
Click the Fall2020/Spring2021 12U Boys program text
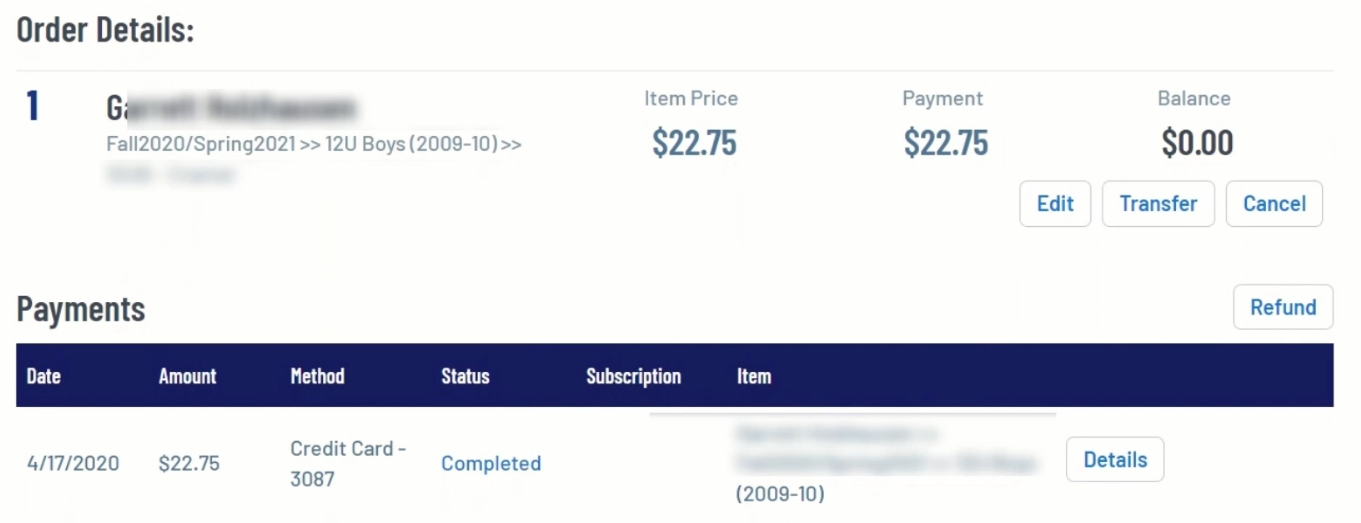tap(313, 144)
